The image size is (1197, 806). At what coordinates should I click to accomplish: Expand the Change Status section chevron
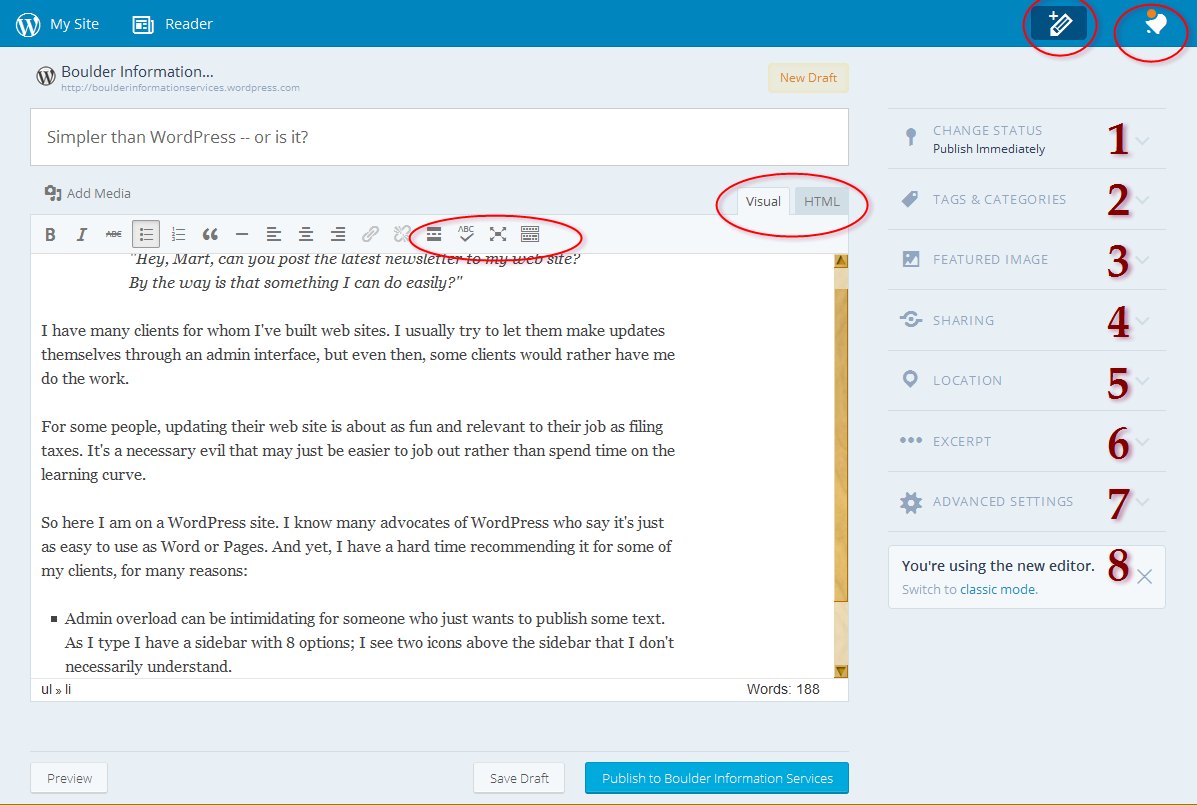[x=1143, y=140]
